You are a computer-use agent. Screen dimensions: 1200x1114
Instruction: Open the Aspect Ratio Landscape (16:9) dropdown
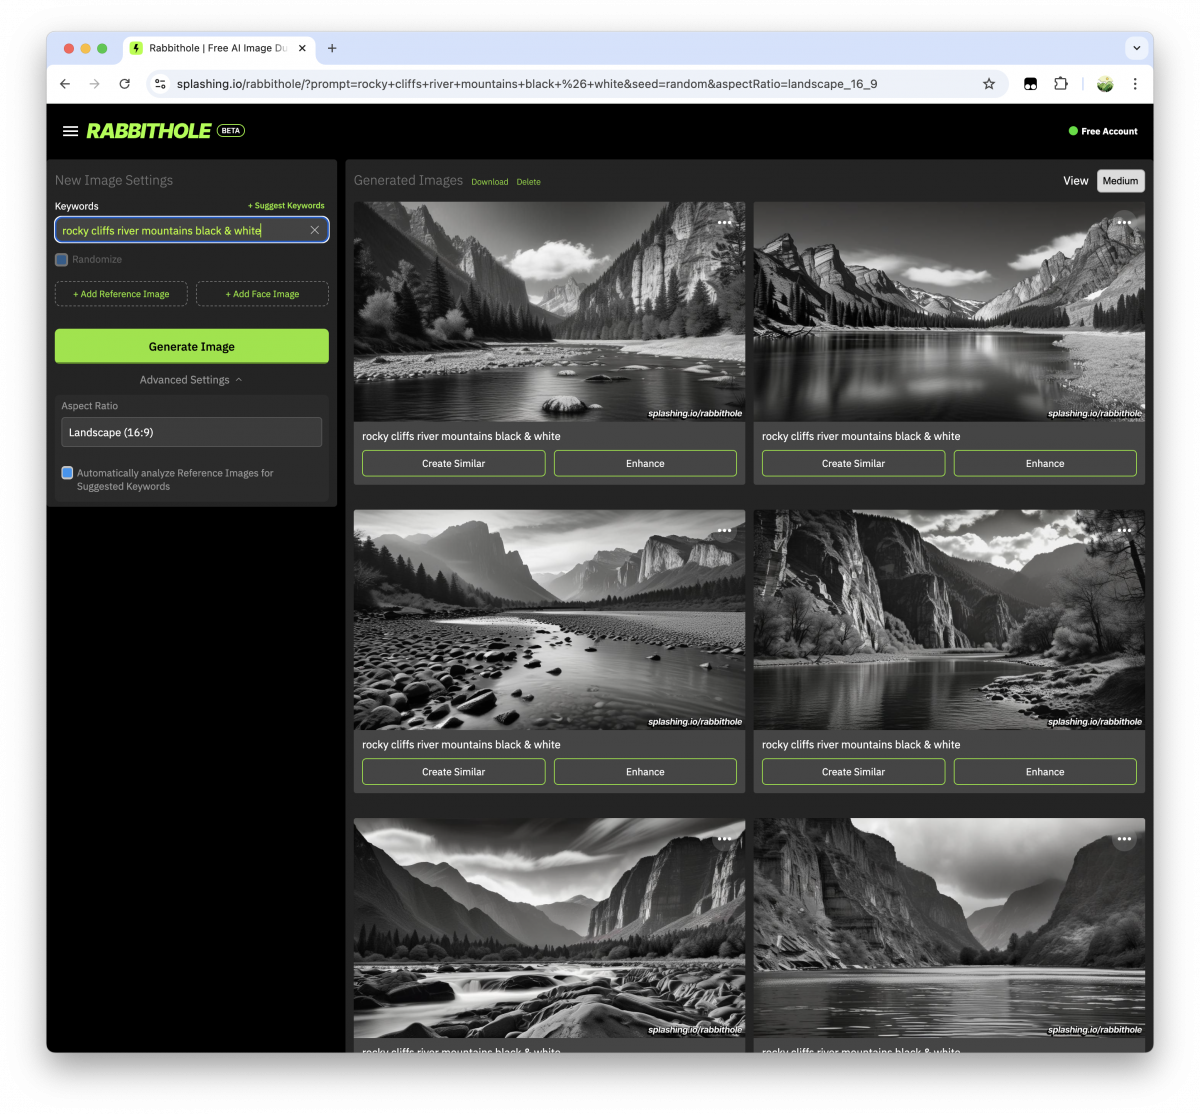pos(191,432)
